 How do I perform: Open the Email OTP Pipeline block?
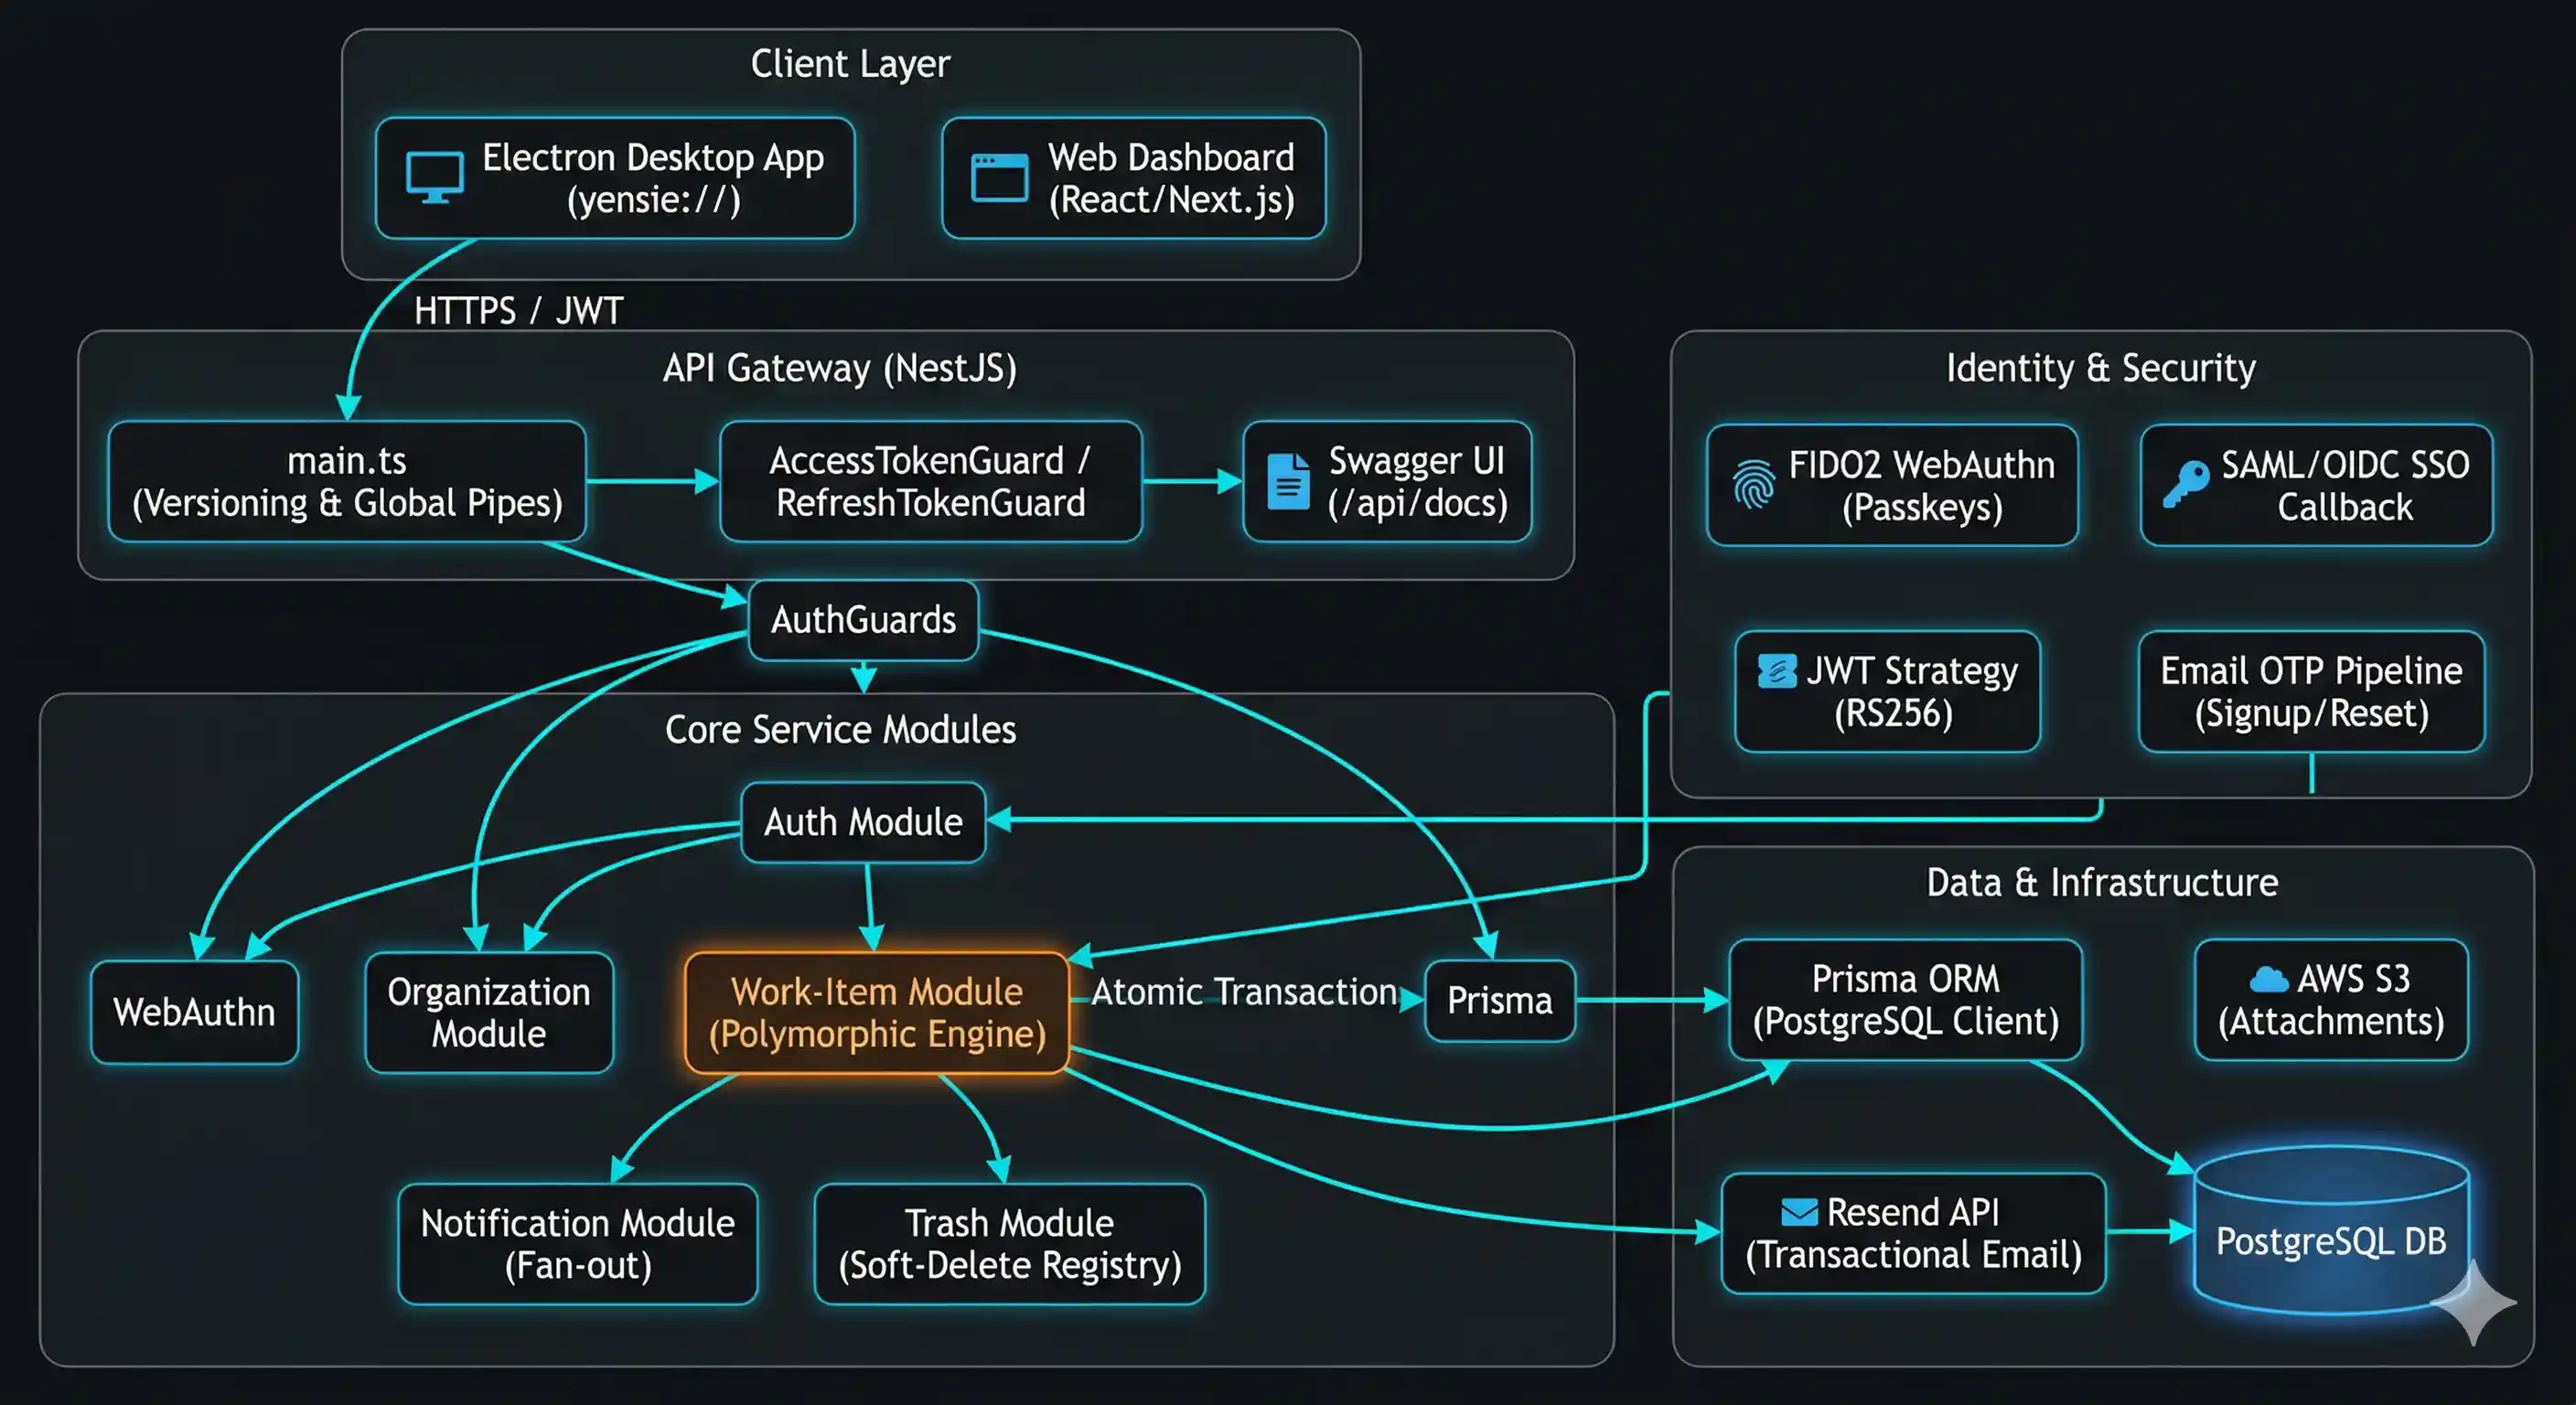(2310, 692)
